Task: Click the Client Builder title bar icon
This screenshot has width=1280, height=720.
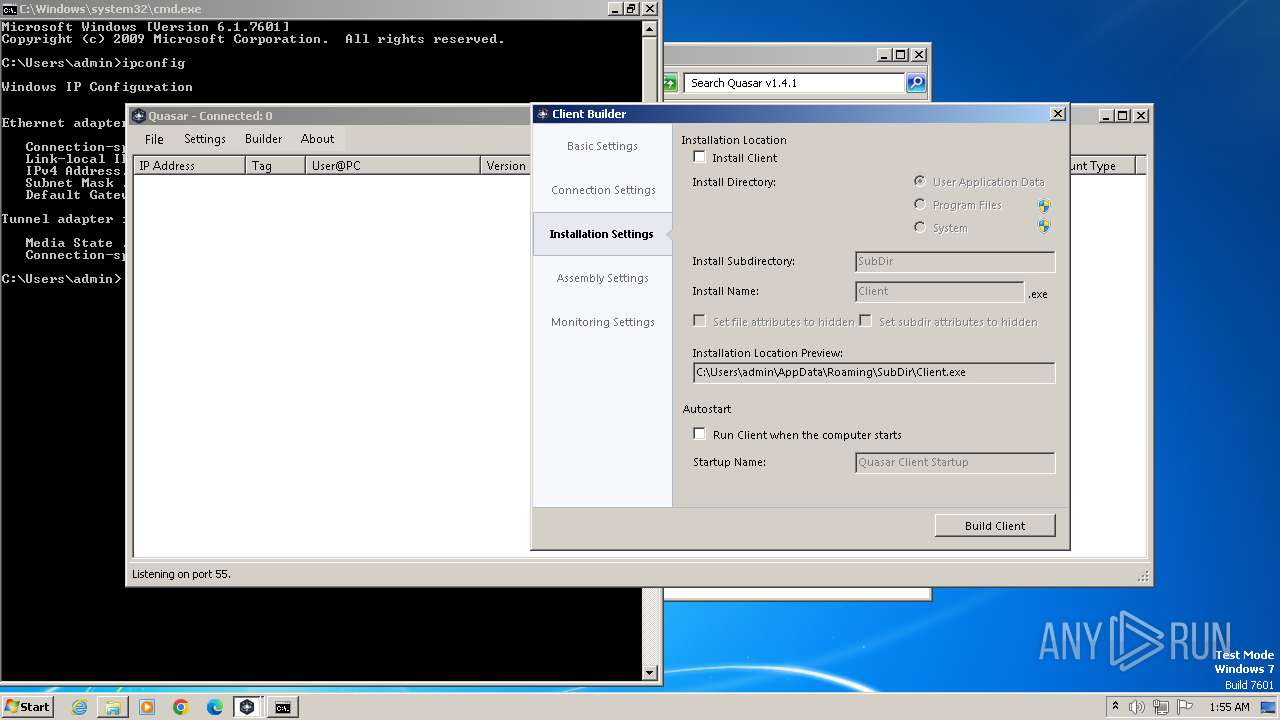Action: tap(541, 114)
